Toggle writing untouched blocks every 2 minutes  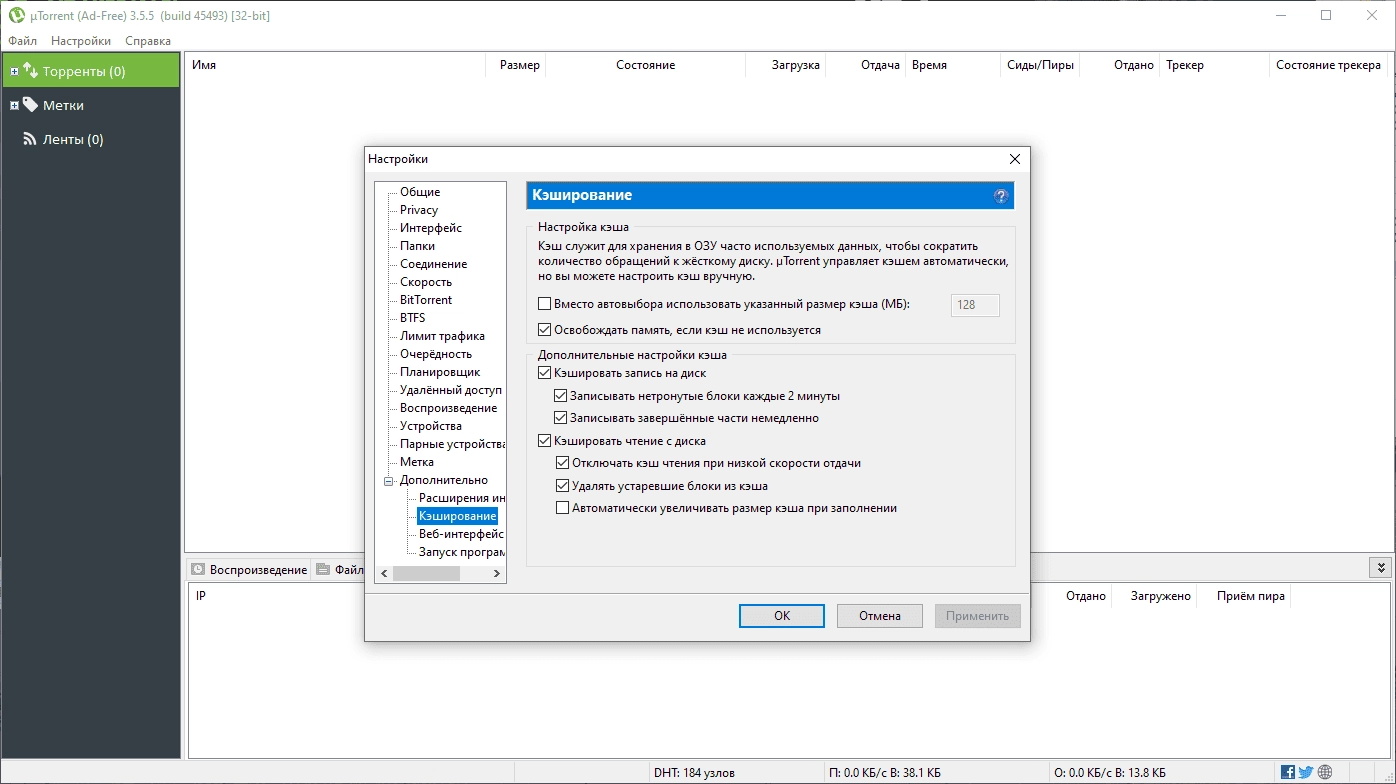click(x=561, y=395)
